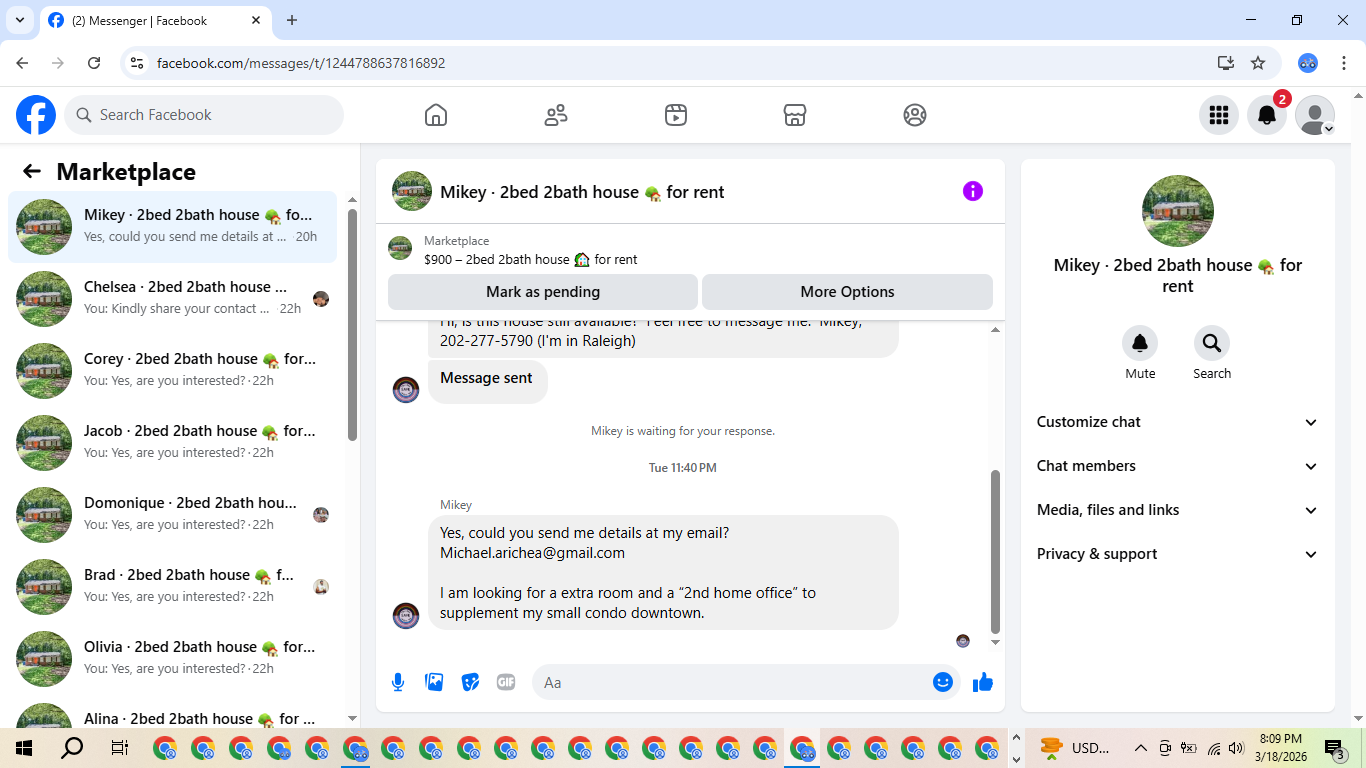1366x768 pixels.
Task: Expand Chat members section
Action: pos(1178,466)
